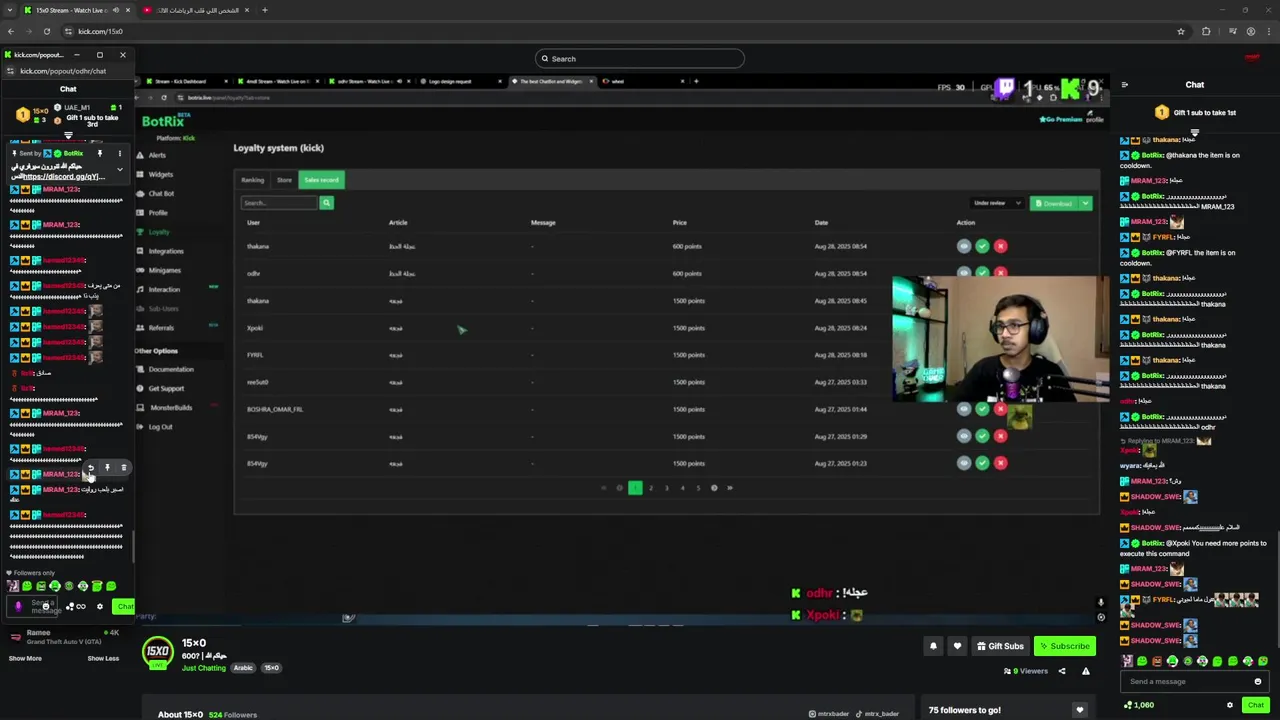
Task: Click the follow heart icon beside Gift Subs
Action: tap(957, 646)
